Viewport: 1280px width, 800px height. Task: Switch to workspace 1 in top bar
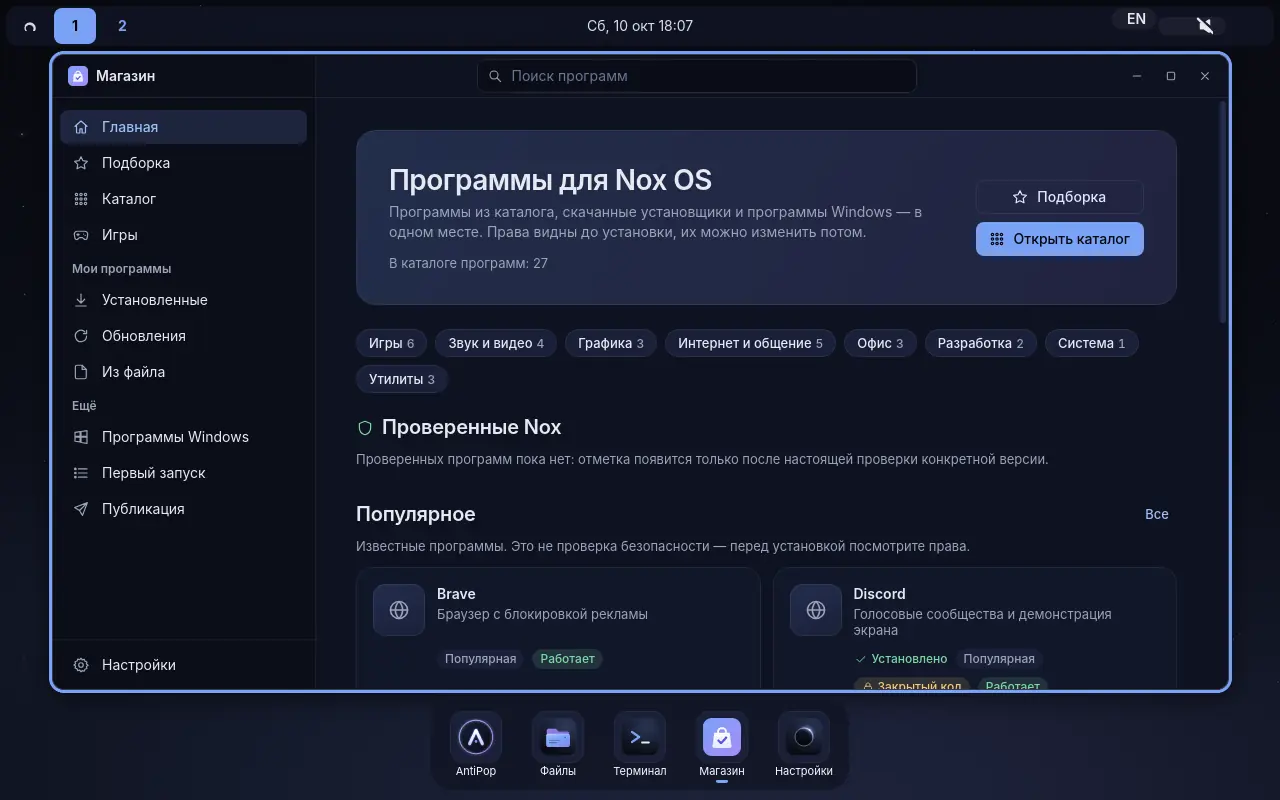pos(75,26)
